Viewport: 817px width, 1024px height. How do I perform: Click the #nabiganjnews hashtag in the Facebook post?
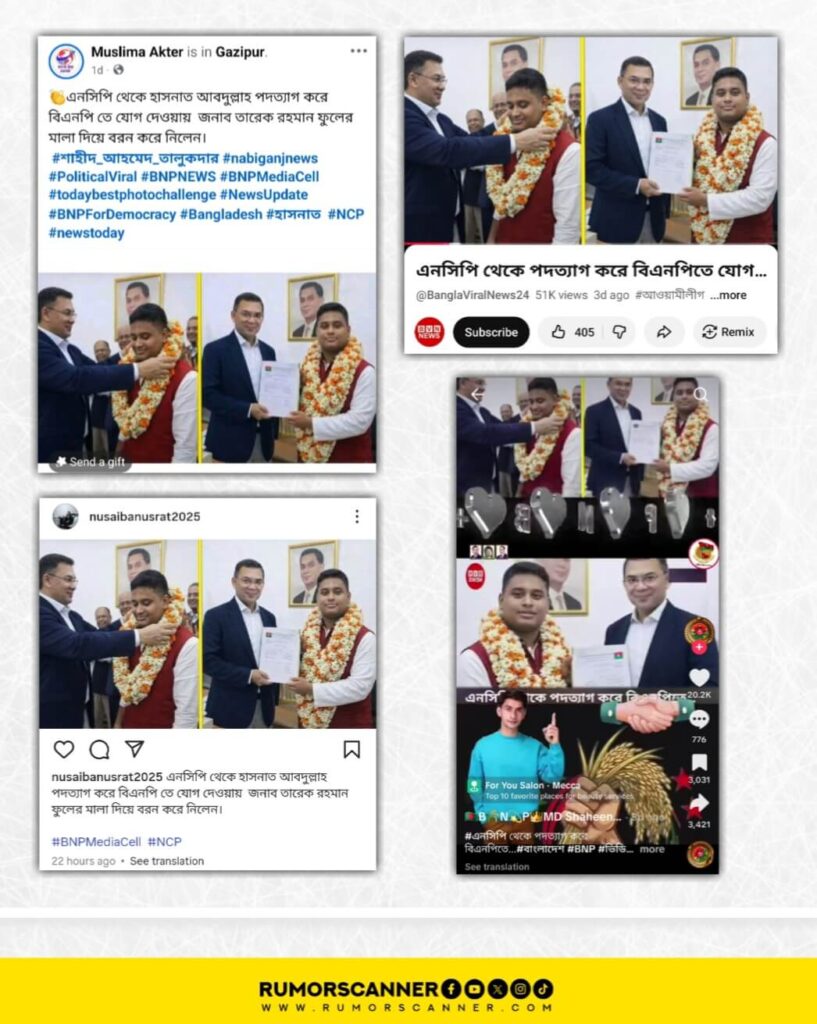(x=270, y=158)
